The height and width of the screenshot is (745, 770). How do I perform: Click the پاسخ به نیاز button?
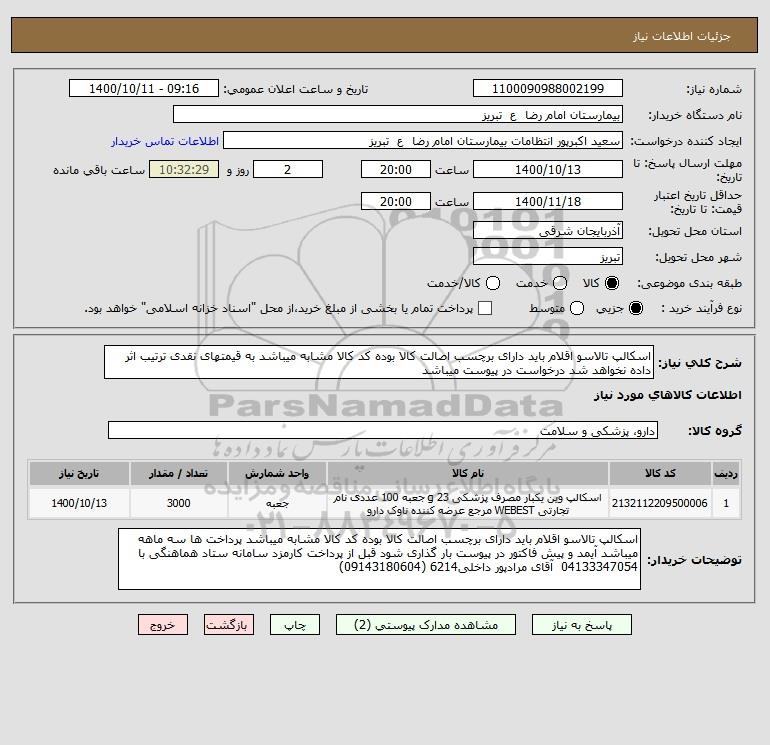pyautogui.click(x=581, y=625)
